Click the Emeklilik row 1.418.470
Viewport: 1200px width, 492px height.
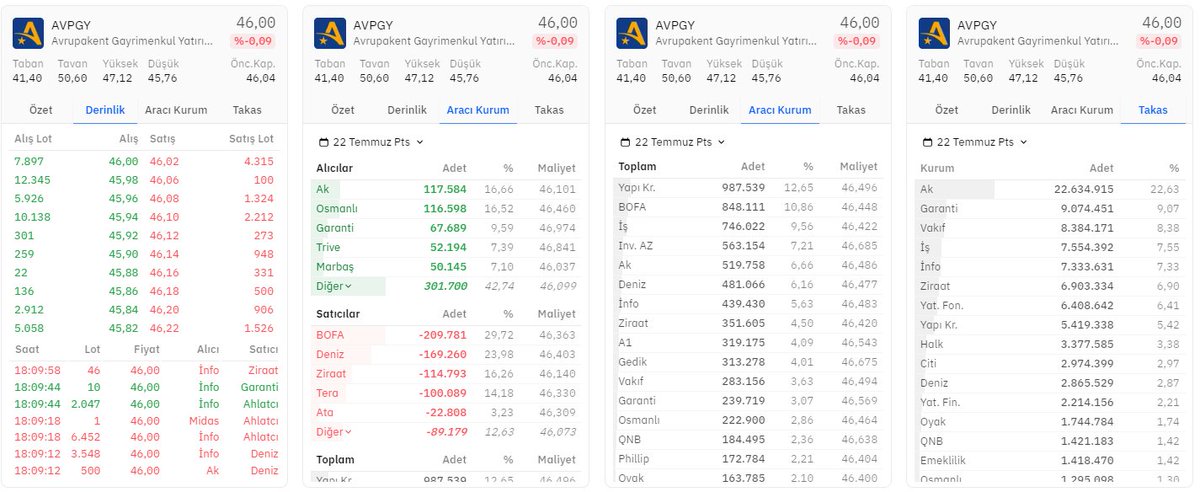click(1050, 460)
